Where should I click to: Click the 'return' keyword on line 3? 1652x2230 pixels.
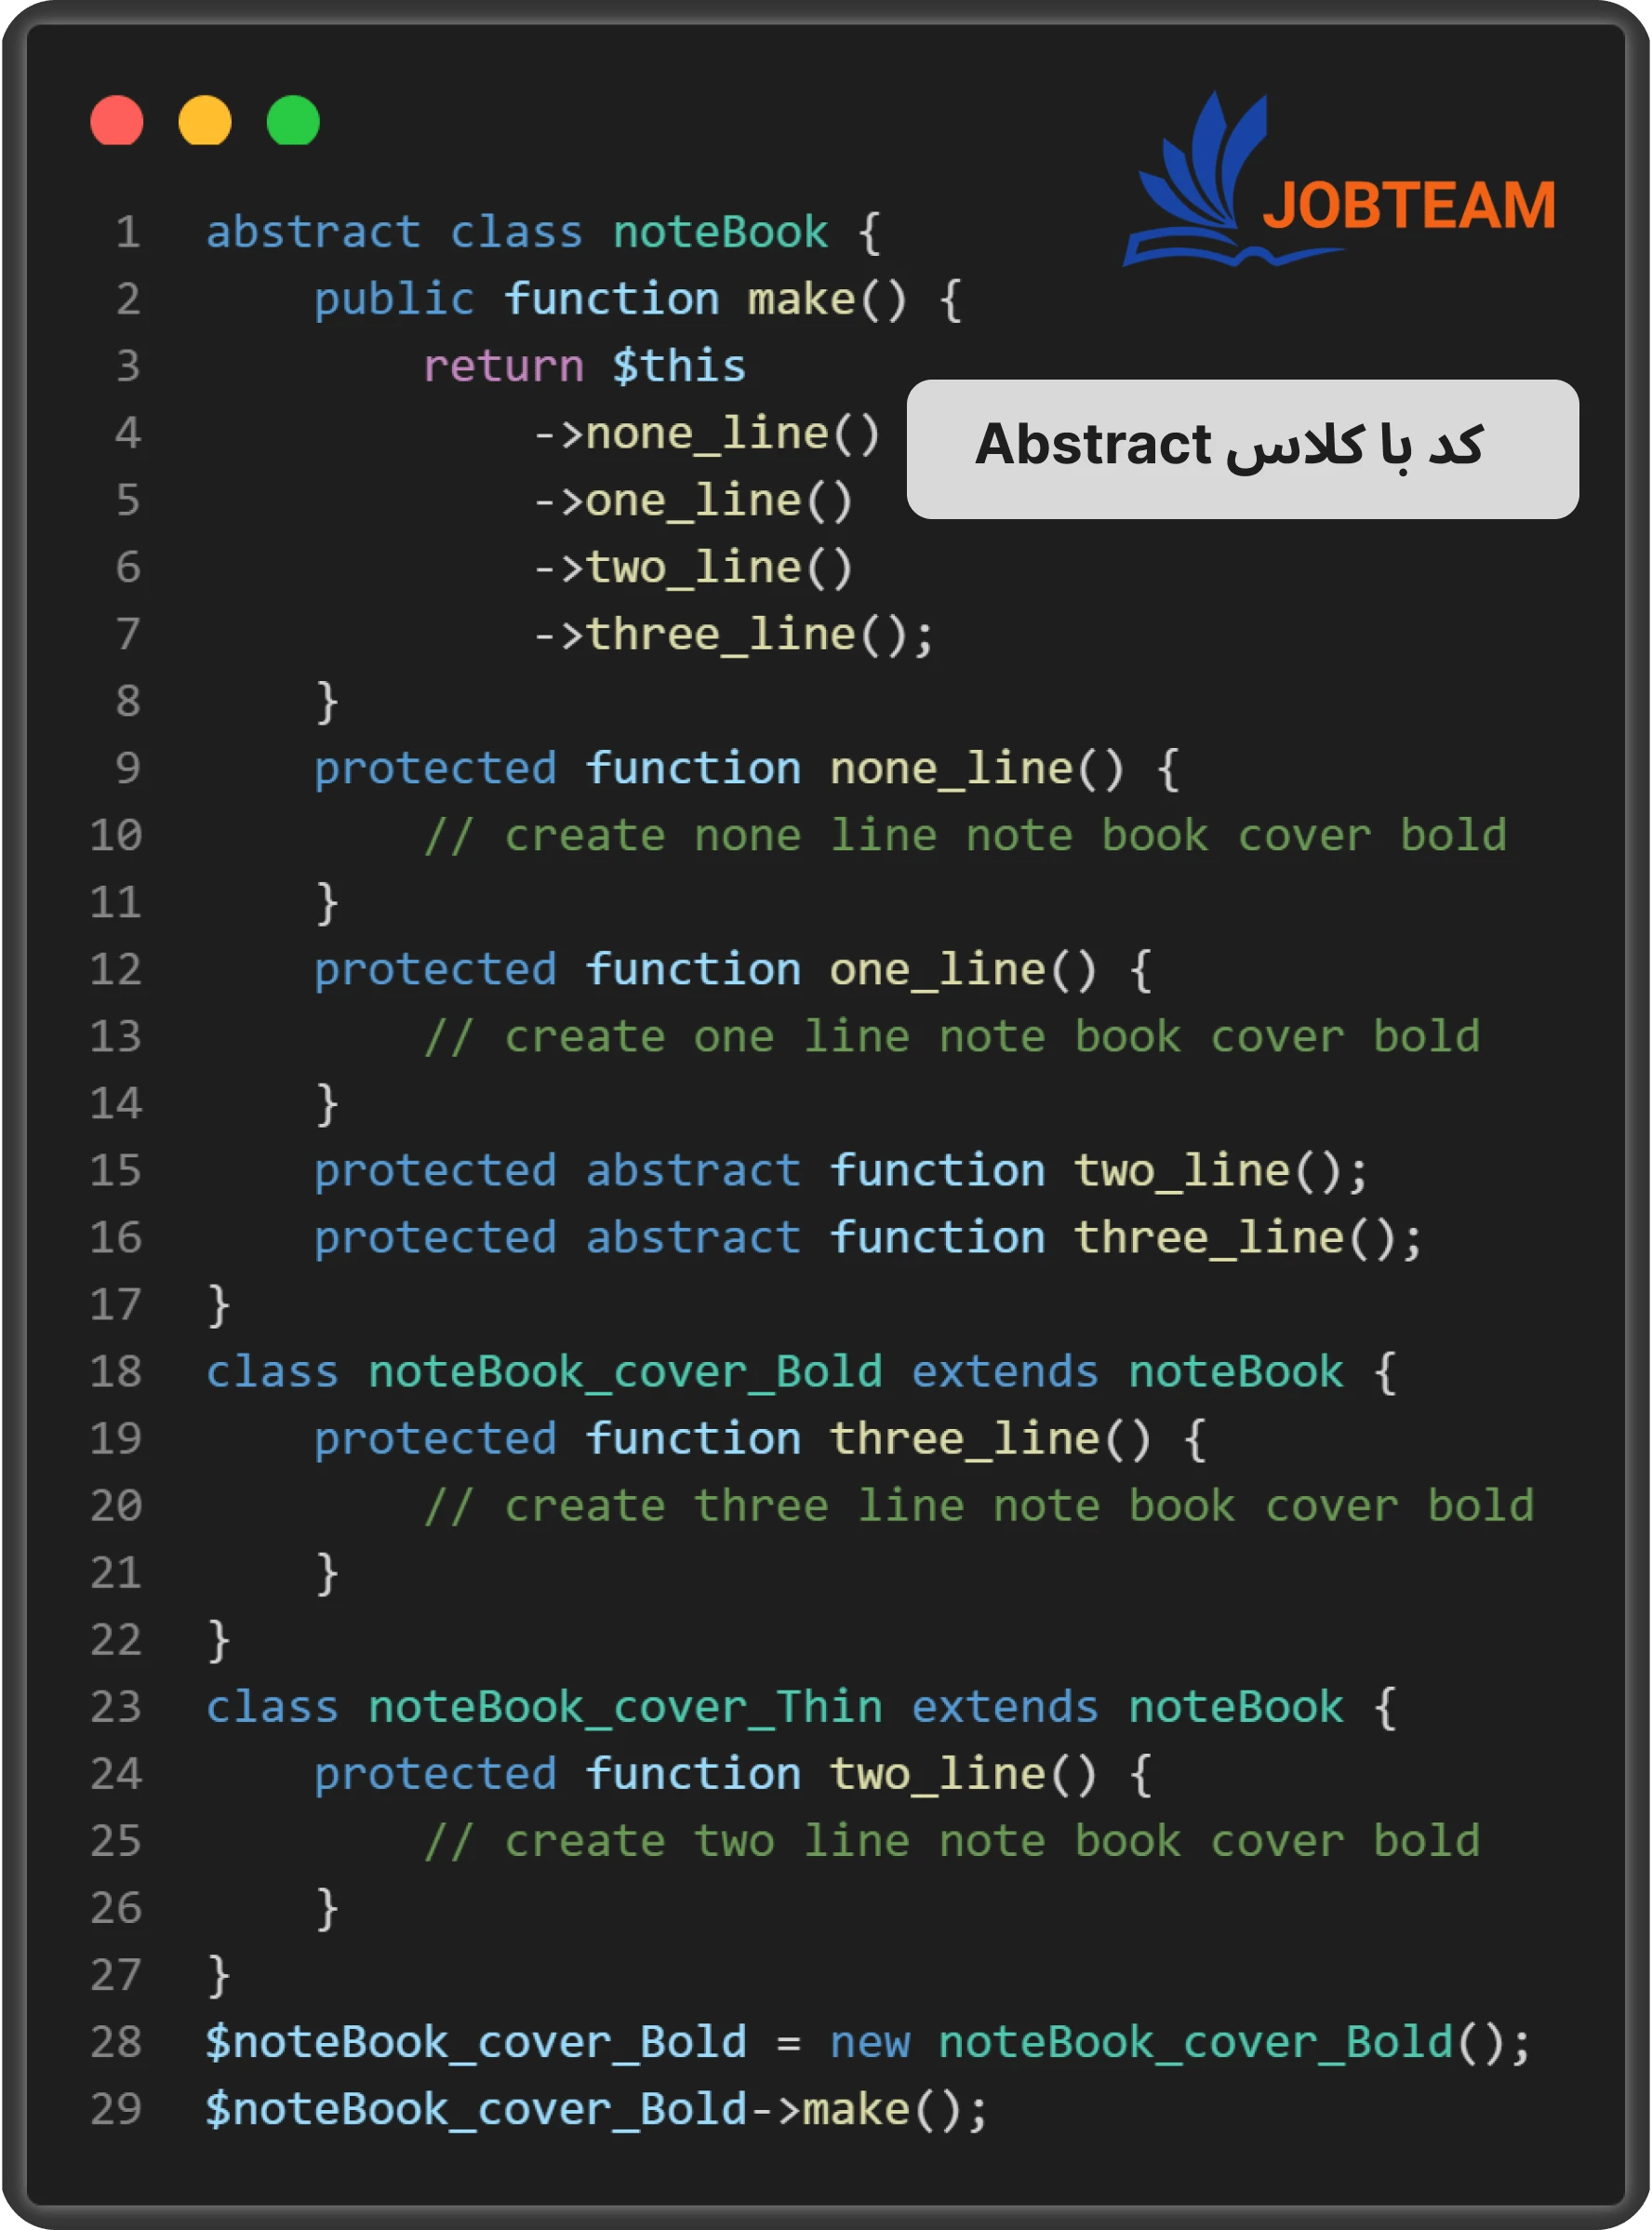[503, 366]
